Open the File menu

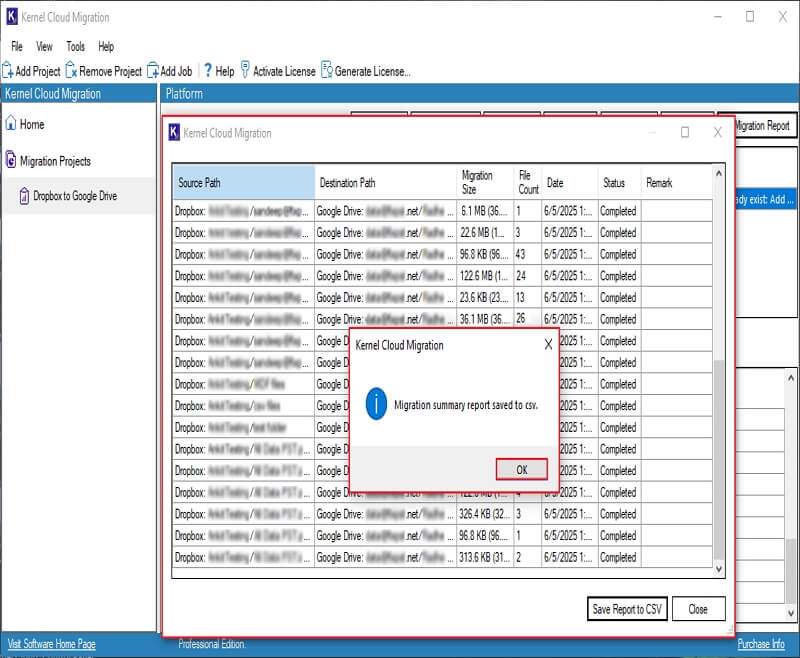[17, 47]
